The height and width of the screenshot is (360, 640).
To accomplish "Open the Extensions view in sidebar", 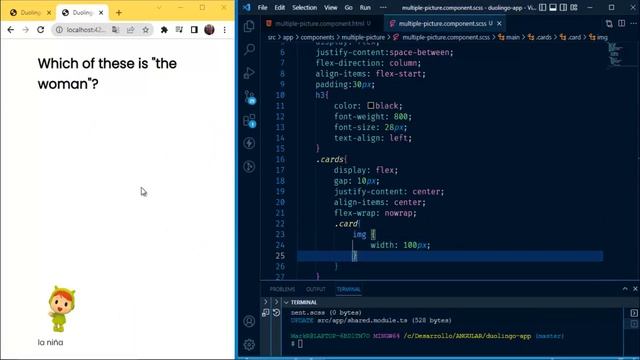I will point(249,120).
